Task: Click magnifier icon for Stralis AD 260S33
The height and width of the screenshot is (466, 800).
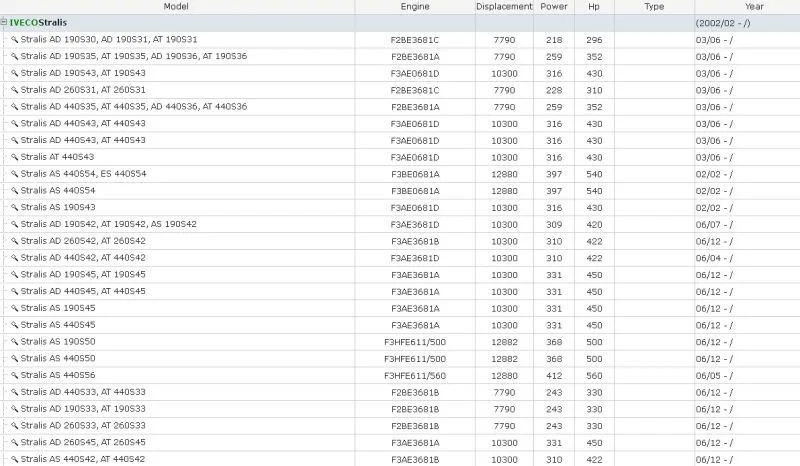Action: click(x=14, y=426)
